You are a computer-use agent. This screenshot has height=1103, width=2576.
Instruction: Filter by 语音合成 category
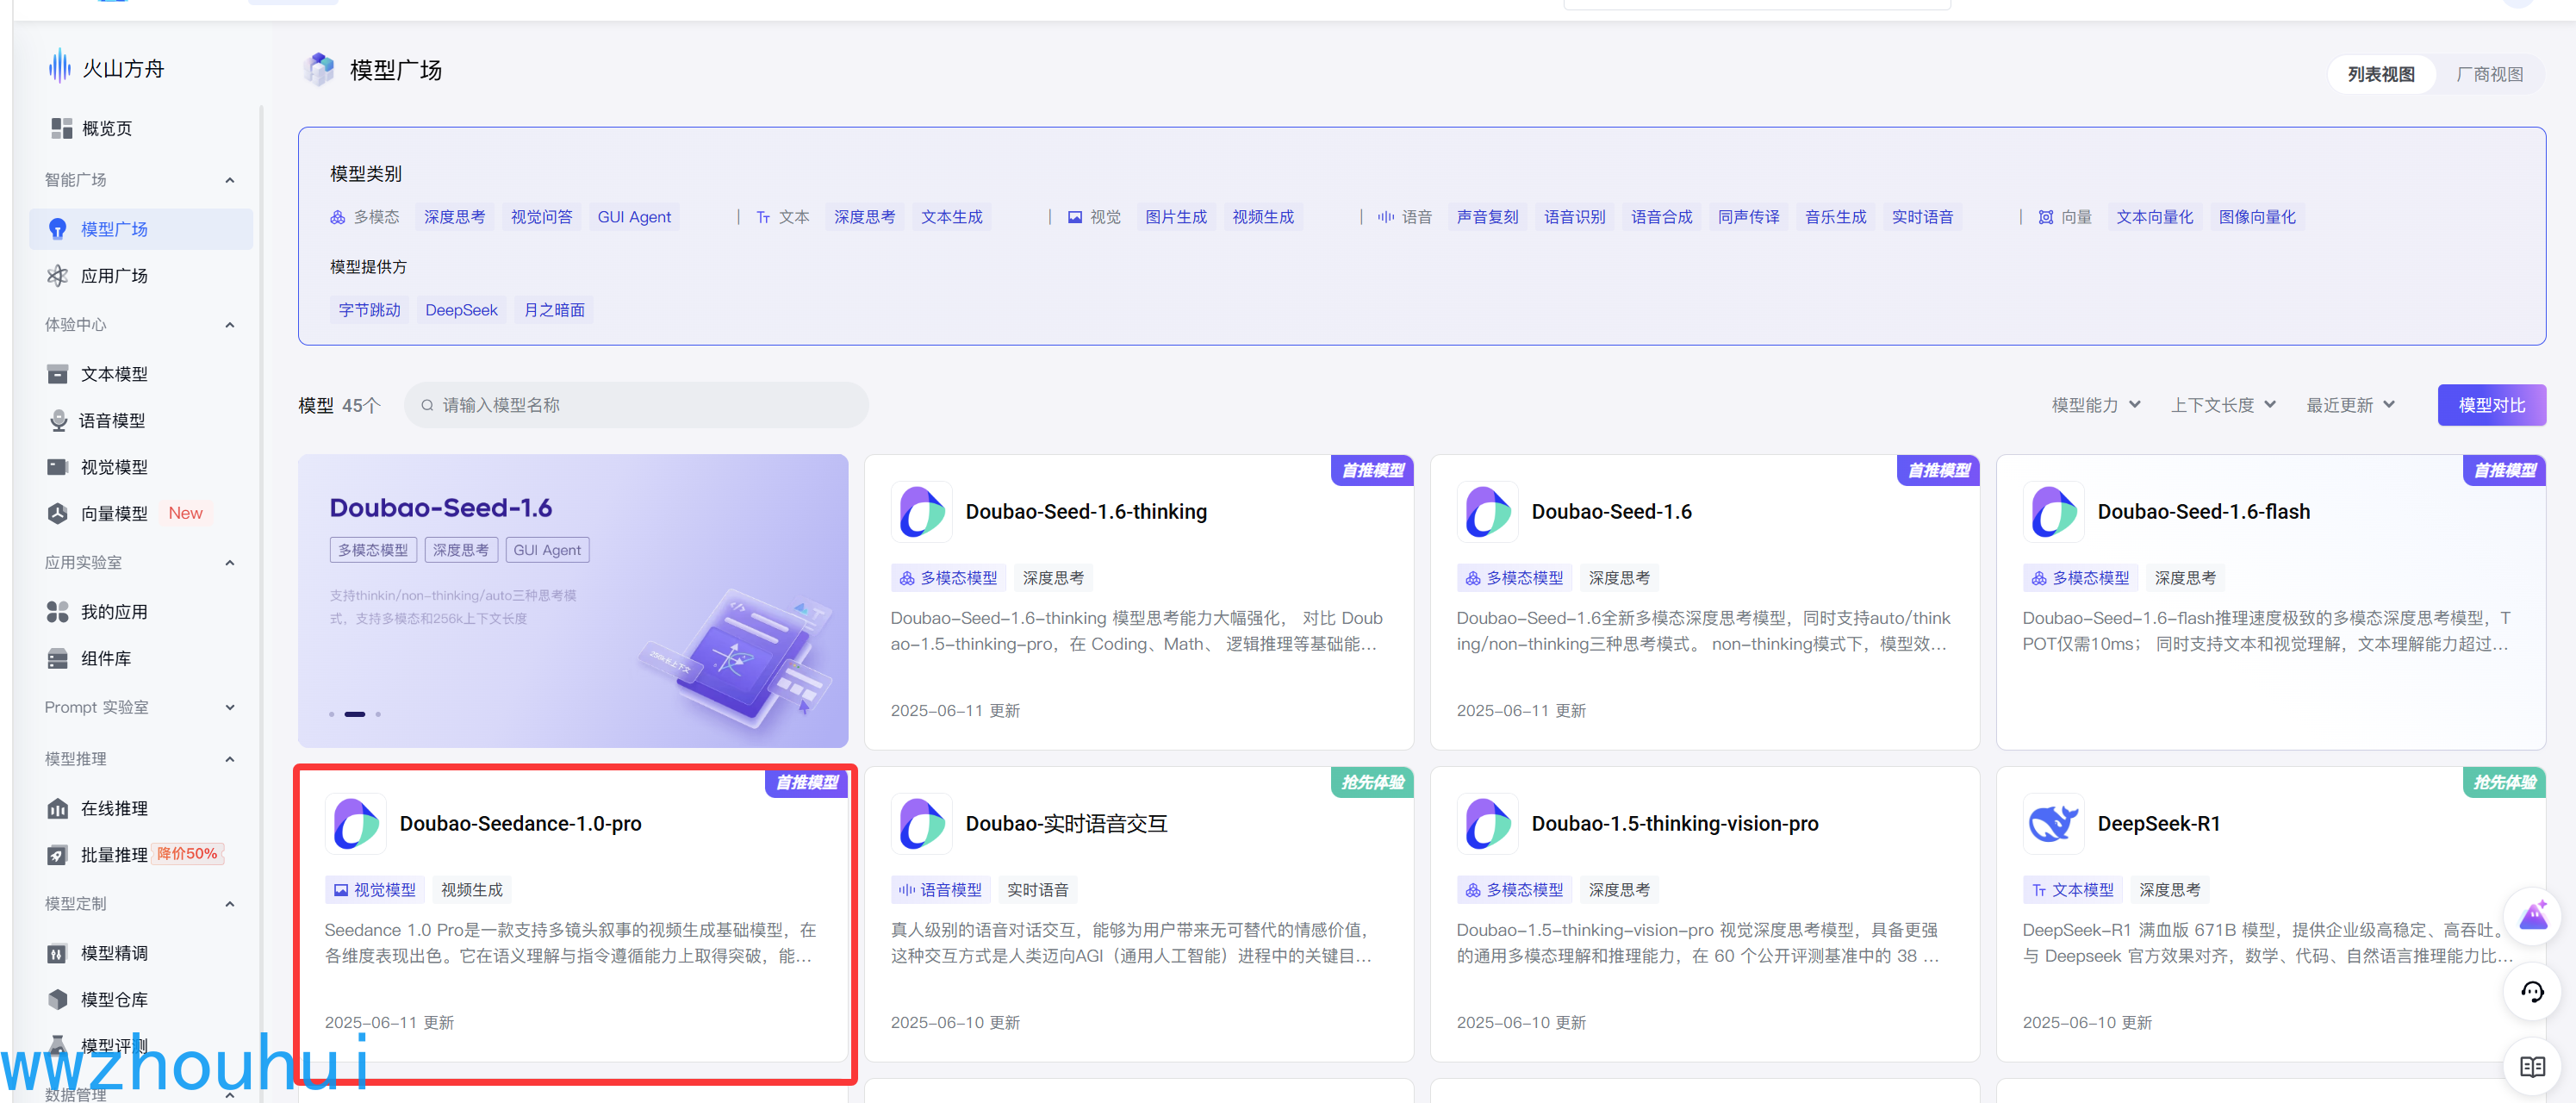point(1661,217)
